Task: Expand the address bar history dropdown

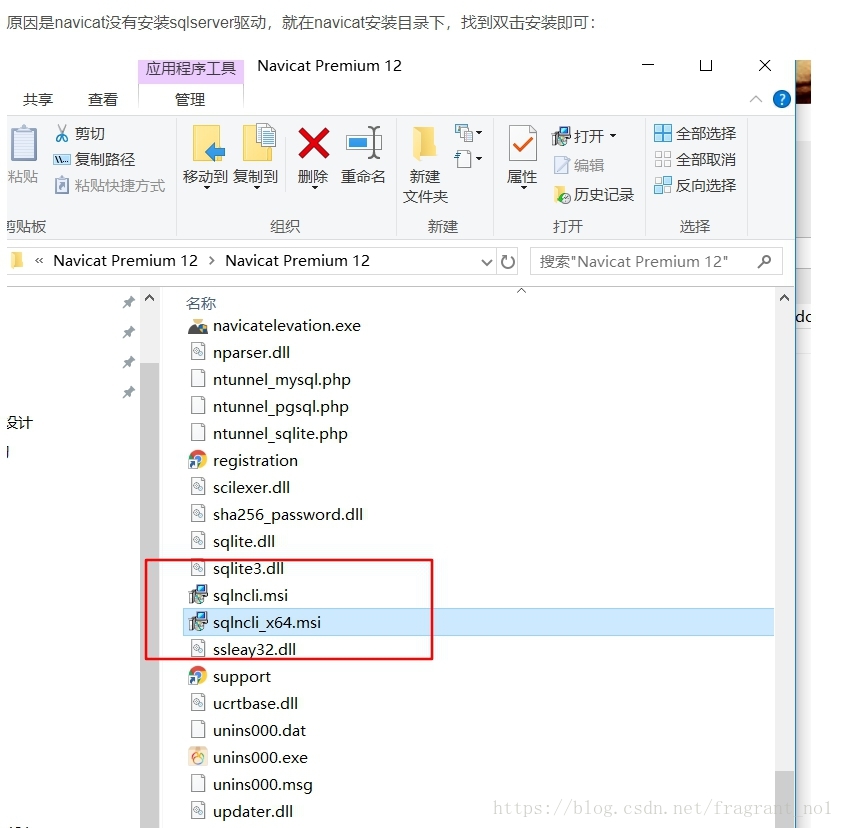Action: click(x=487, y=262)
